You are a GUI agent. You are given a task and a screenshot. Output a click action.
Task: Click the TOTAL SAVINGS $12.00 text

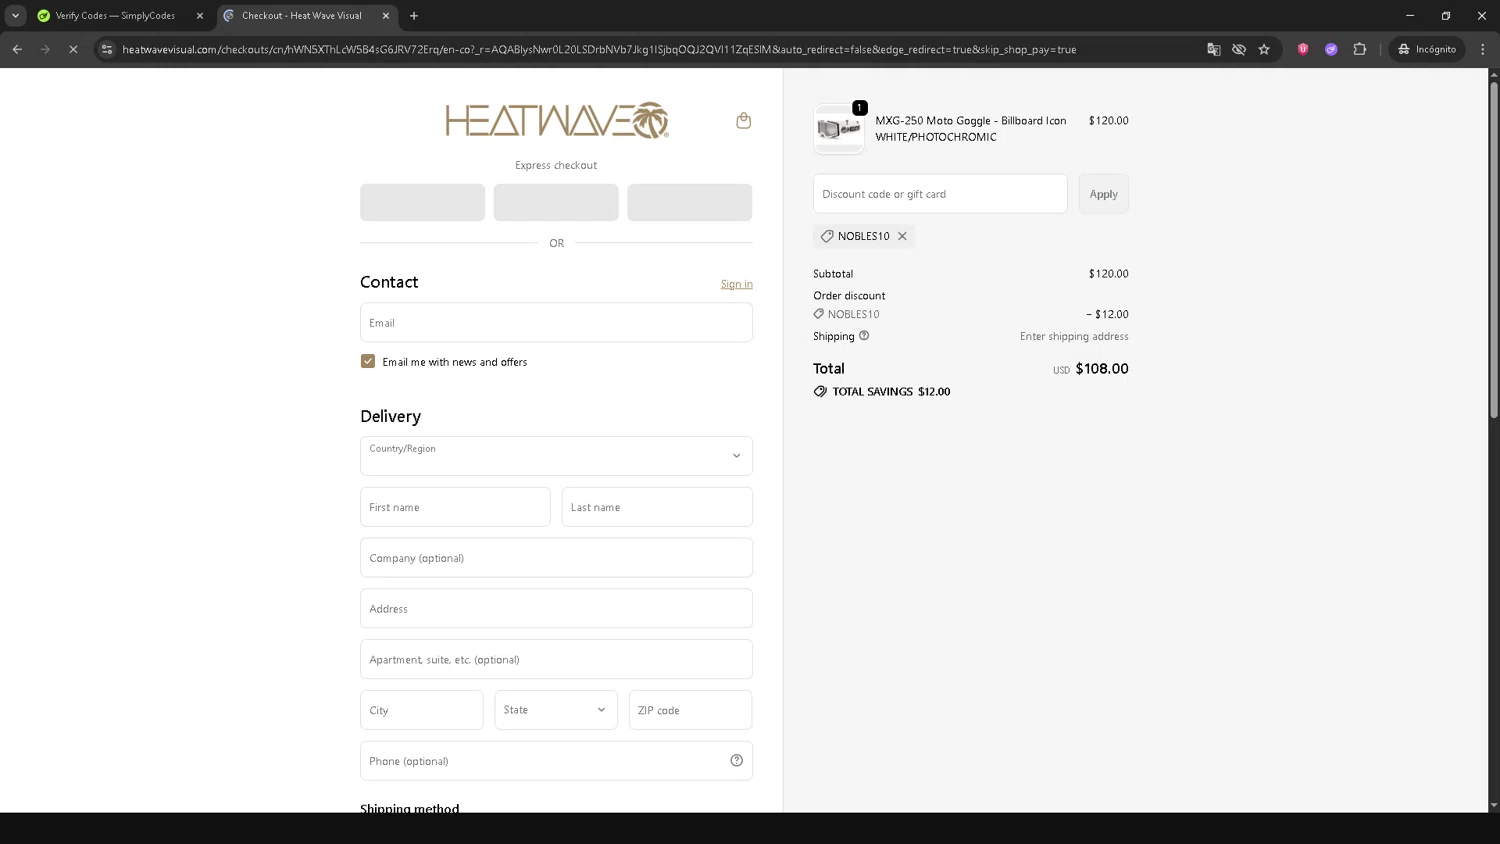click(x=891, y=392)
